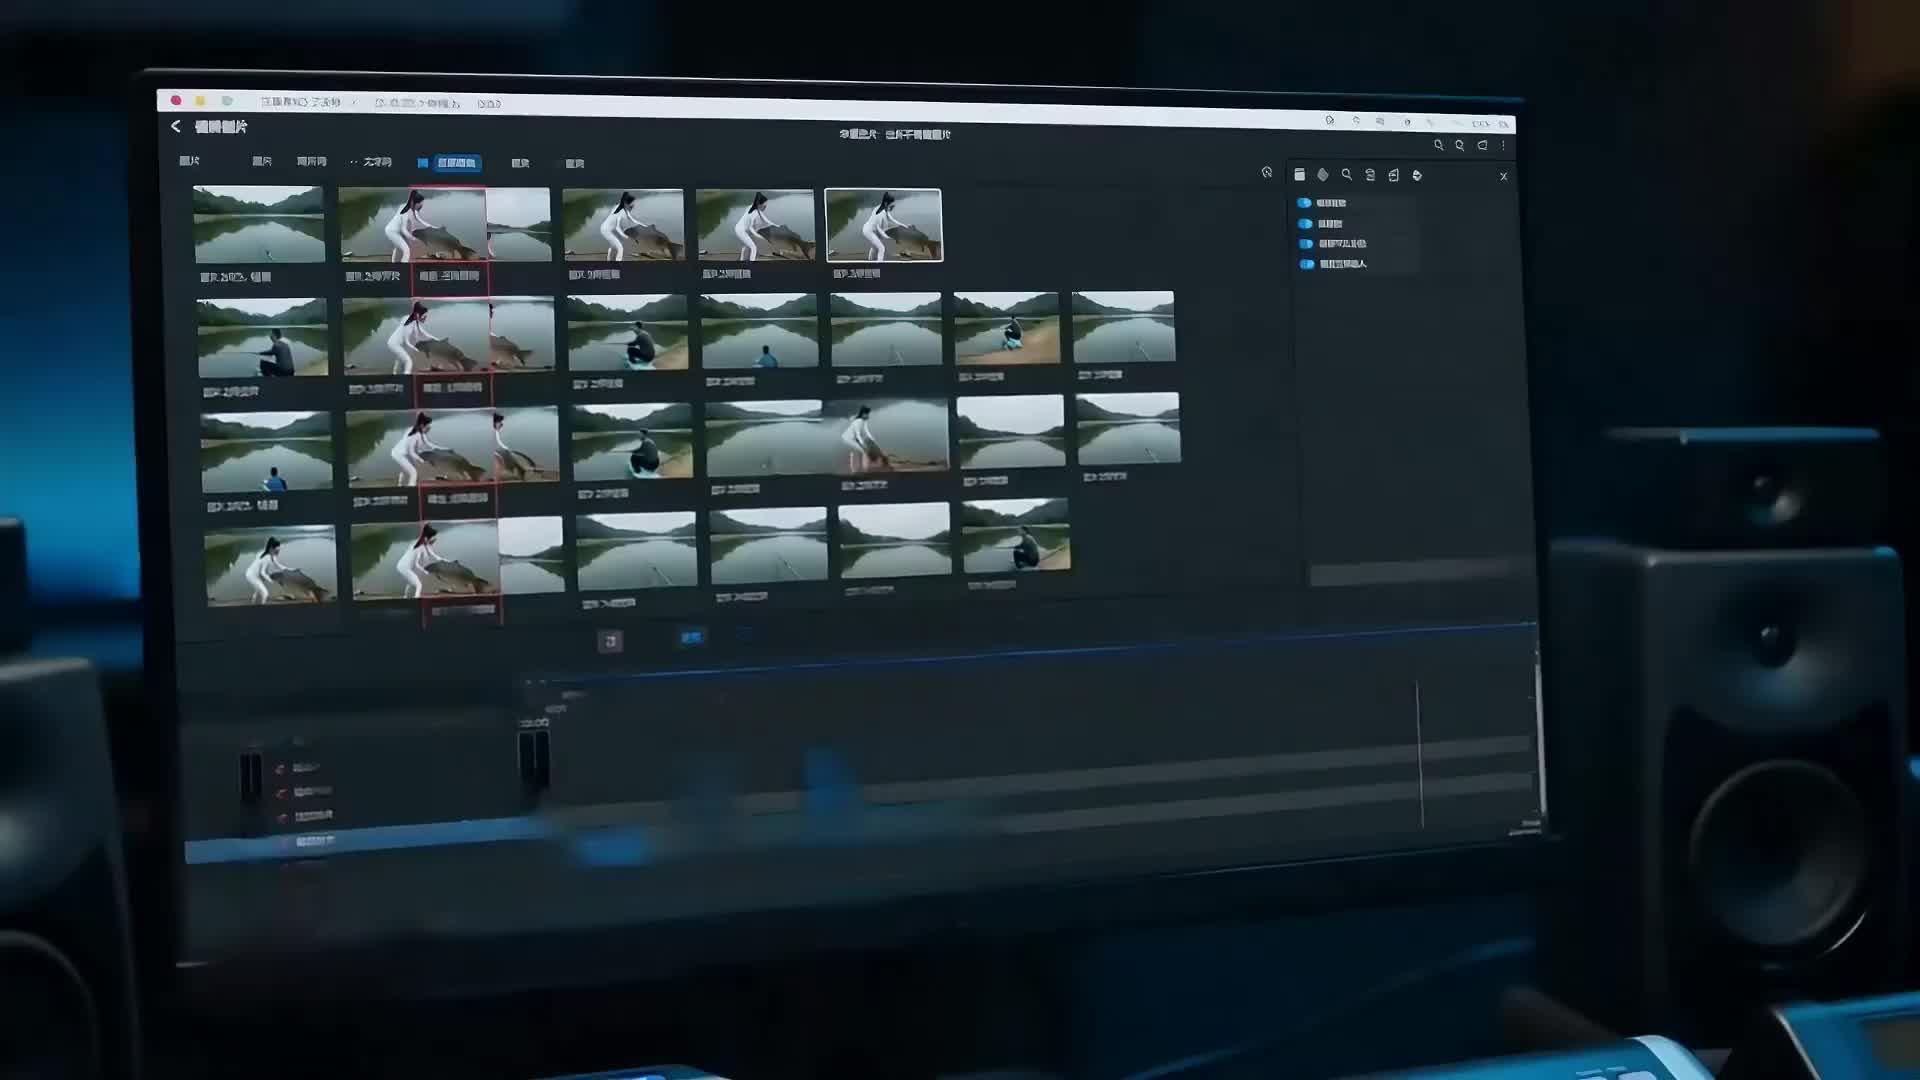Click the round clock icon left of side panel

[x=1267, y=173]
